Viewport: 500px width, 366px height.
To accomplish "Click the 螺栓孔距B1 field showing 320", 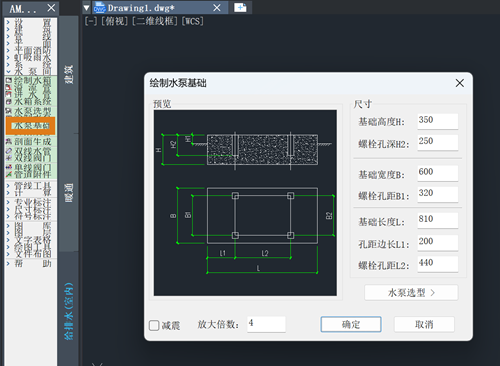I will (x=438, y=194).
